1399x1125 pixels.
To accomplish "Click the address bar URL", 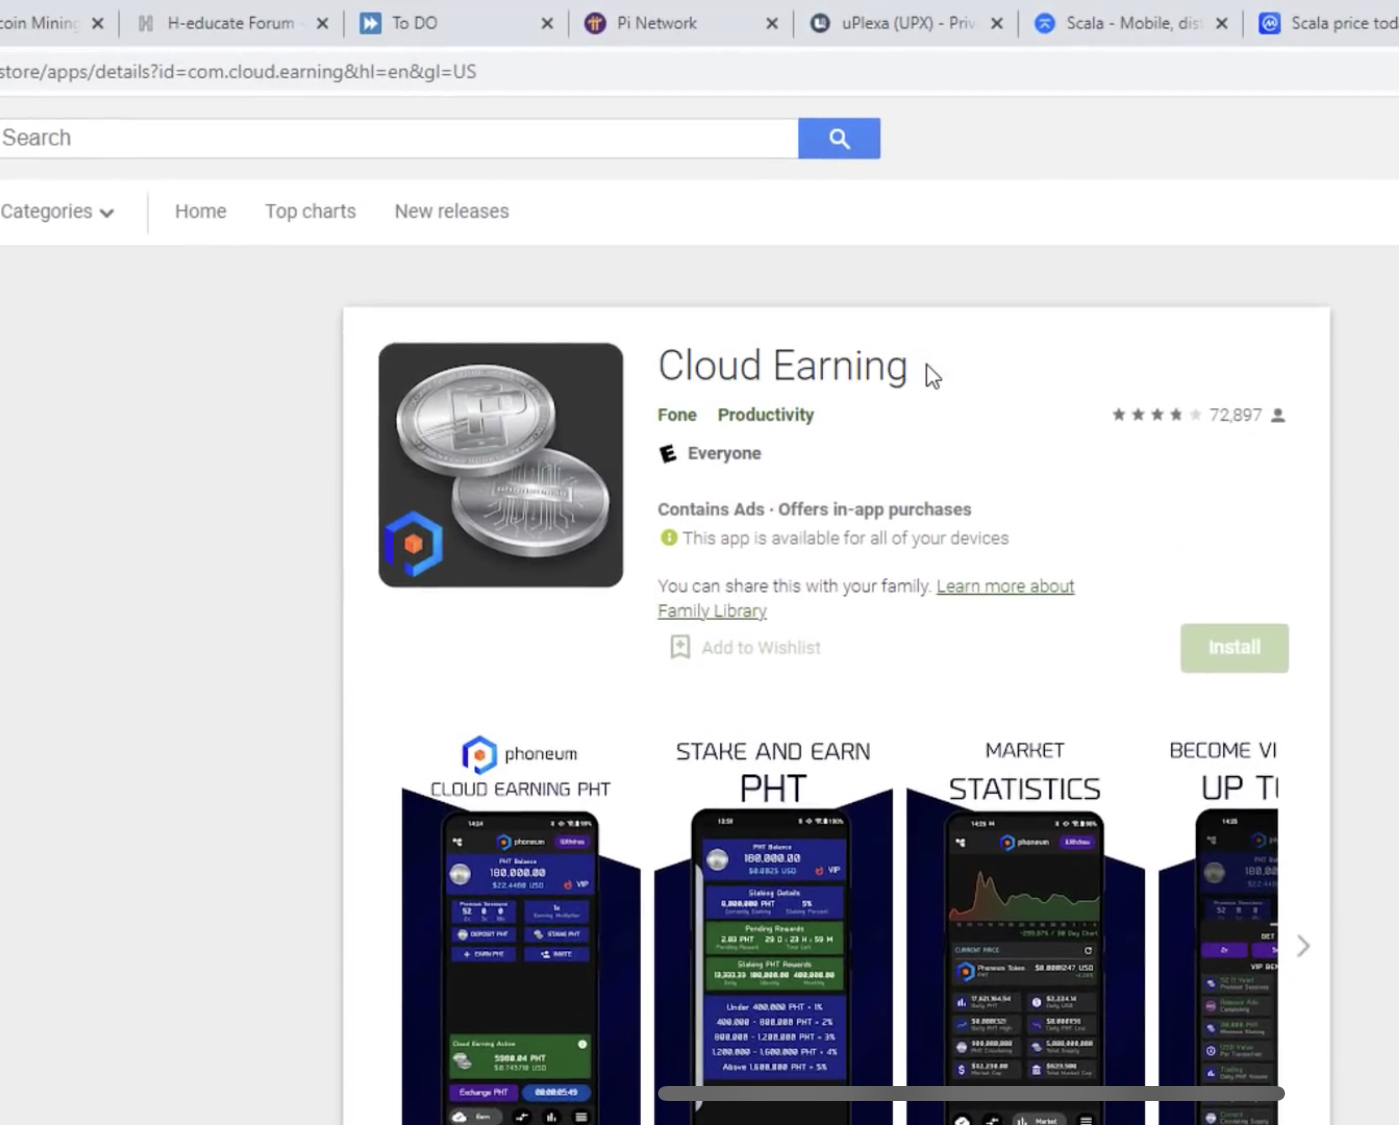I will pos(238,72).
